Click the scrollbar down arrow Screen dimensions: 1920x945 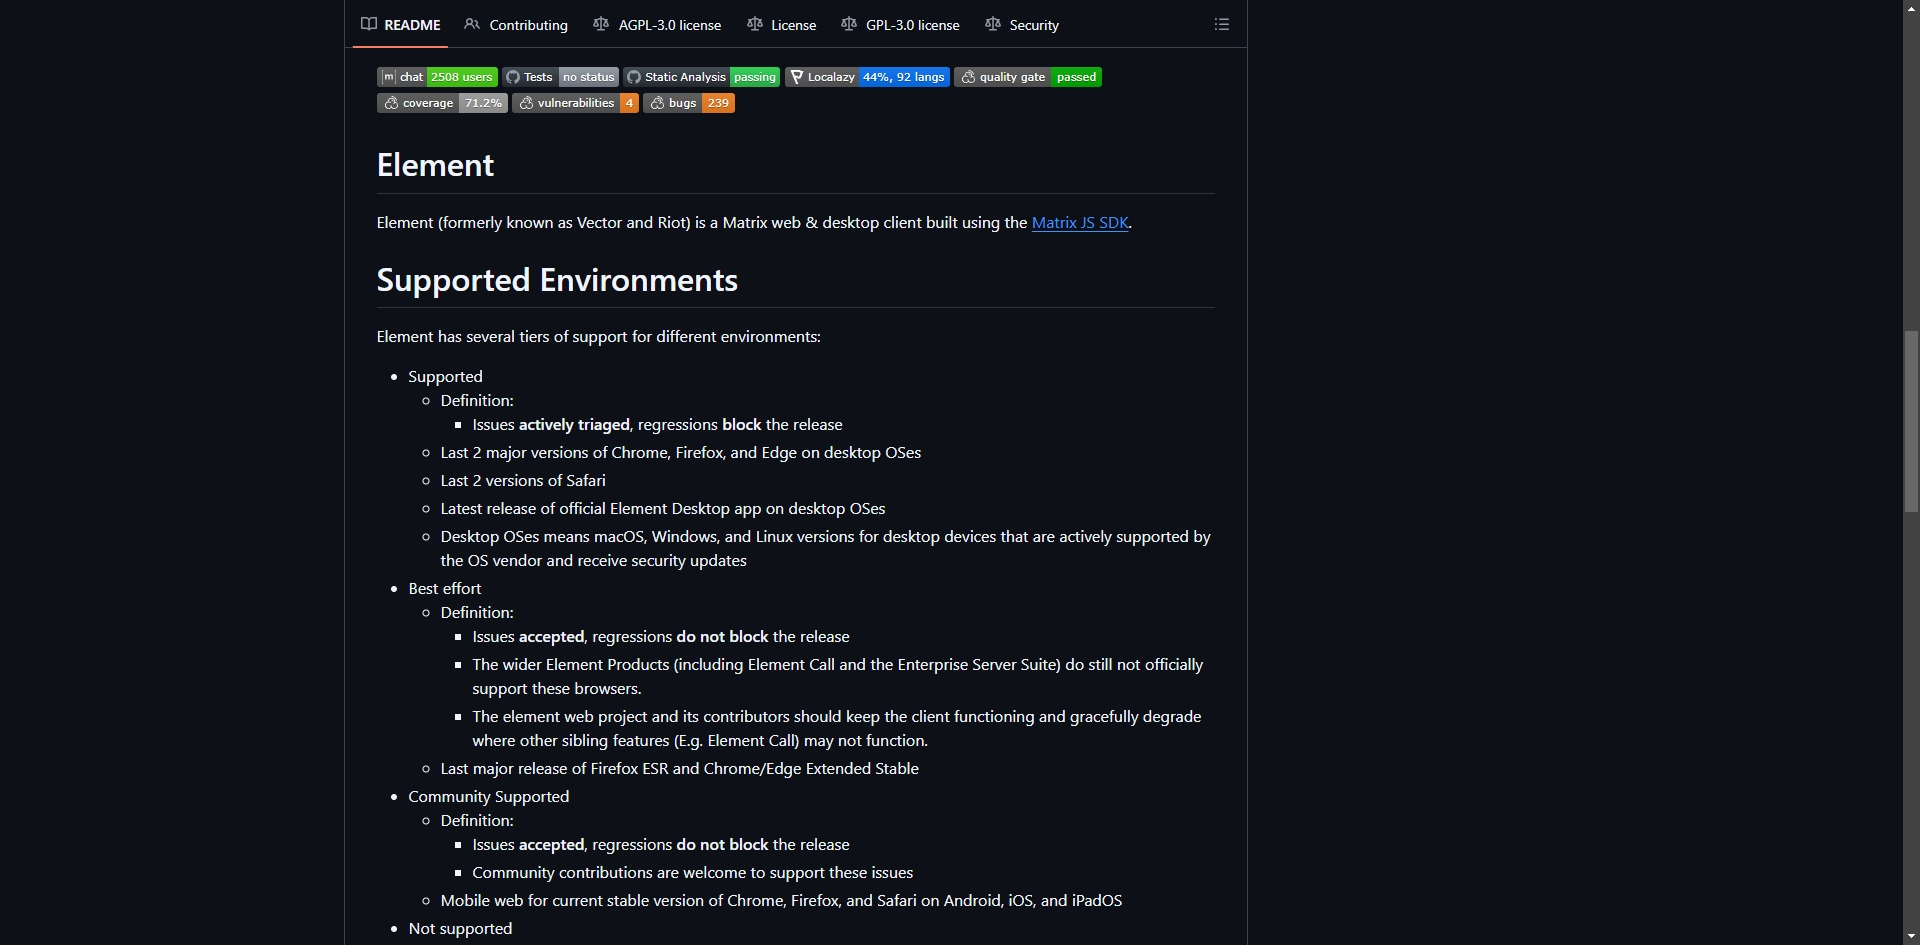pos(1911,936)
